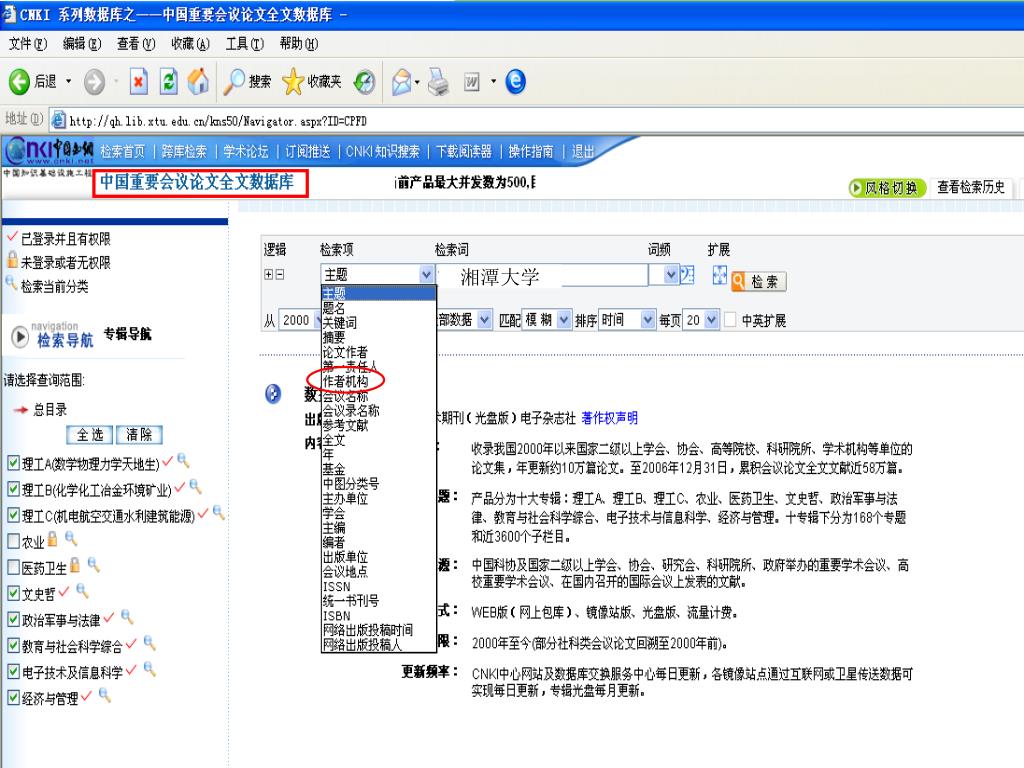Open the 匹配 模糊 dropdown

pos(564,320)
